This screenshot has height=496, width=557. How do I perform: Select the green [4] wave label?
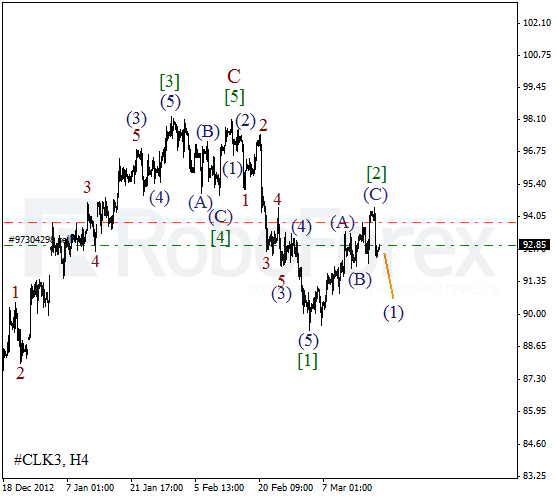coord(220,237)
